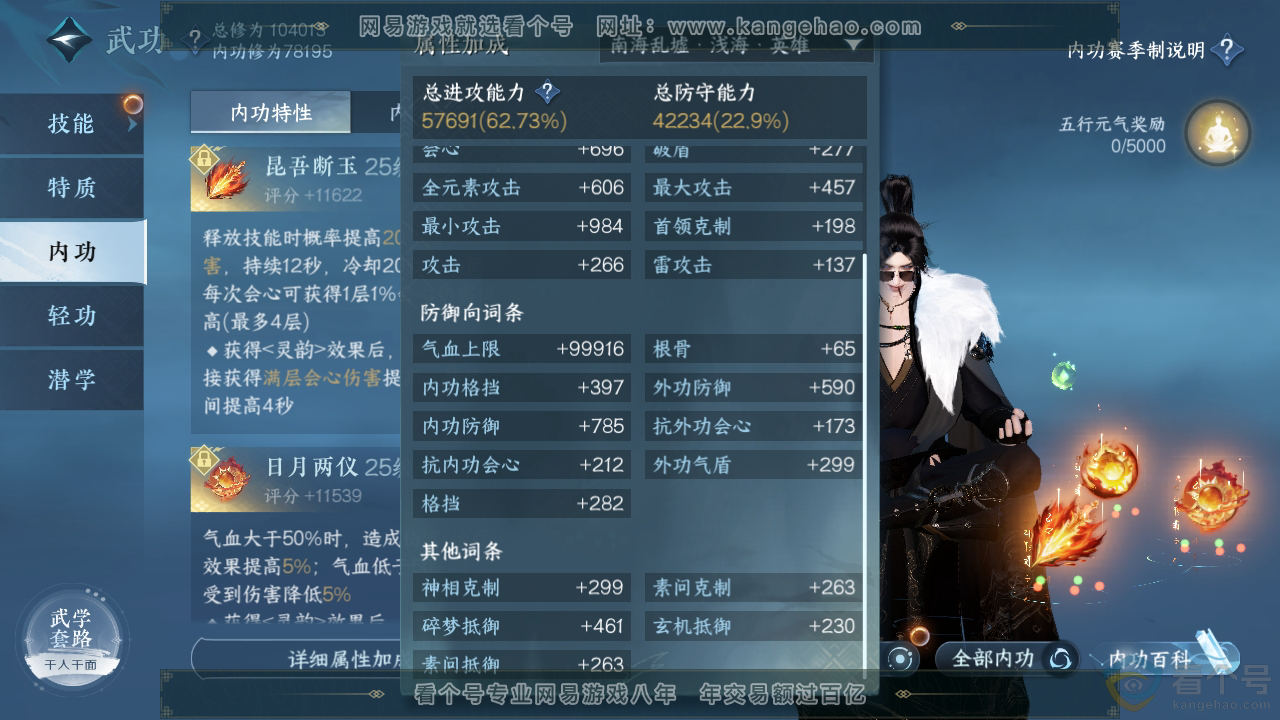Click the small circle target icon
The width and height of the screenshot is (1280, 720).
tap(901, 659)
